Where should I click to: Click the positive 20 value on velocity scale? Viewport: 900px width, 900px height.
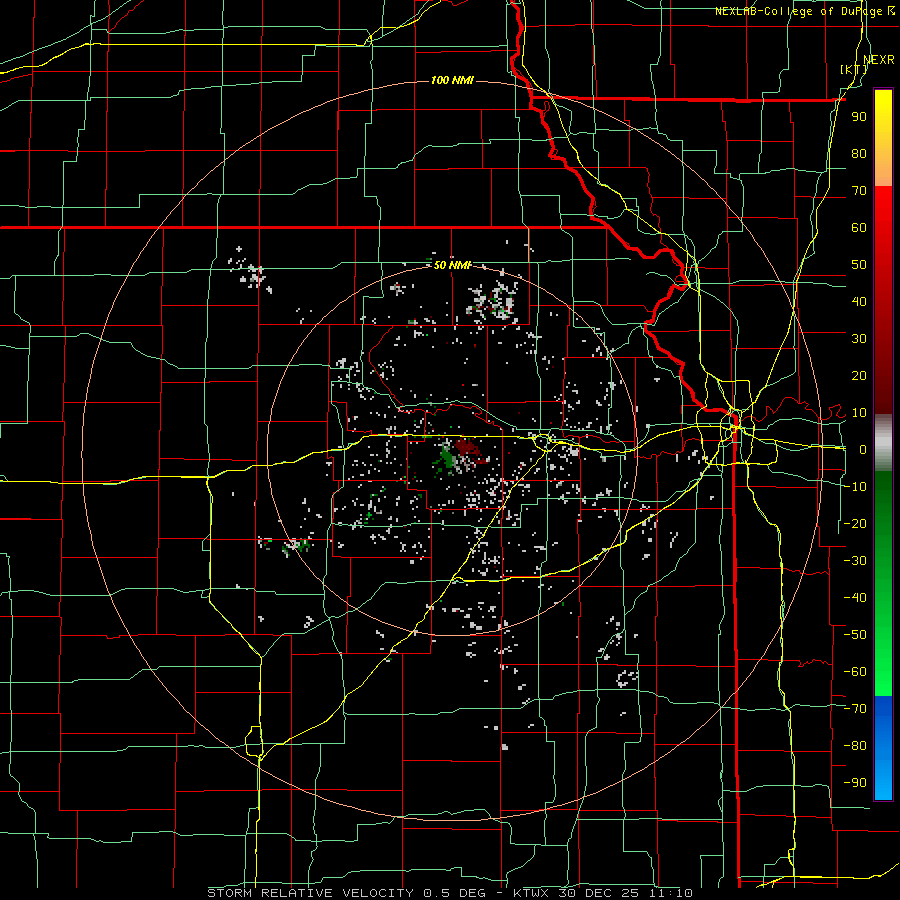(x=859, y=375)
